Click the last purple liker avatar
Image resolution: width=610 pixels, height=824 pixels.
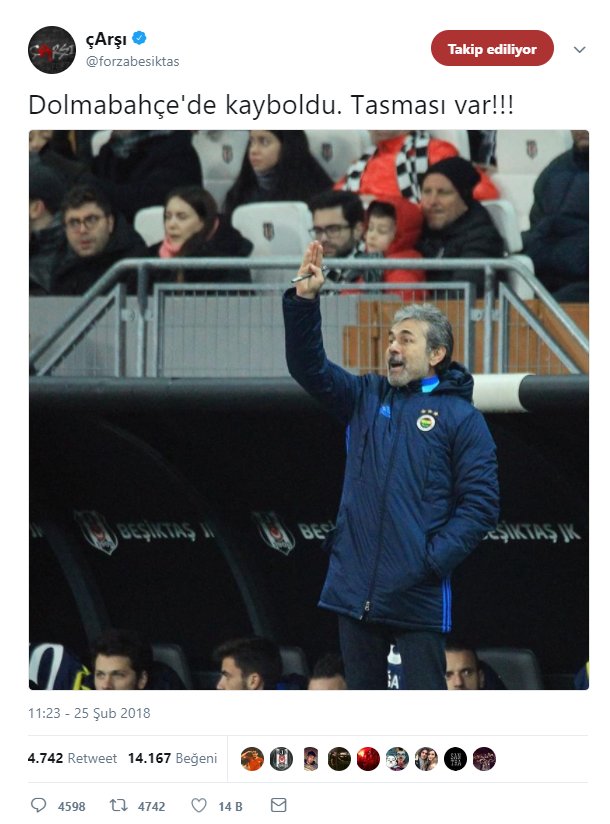(484, 759)
